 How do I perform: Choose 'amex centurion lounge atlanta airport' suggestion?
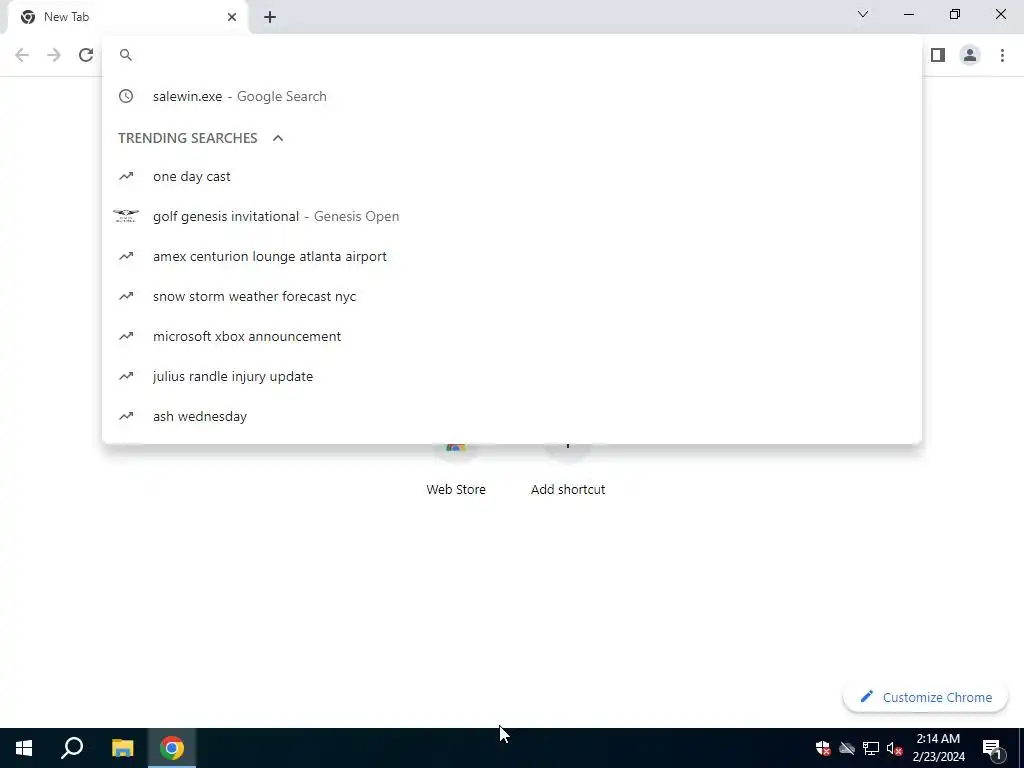click(512, 256)
